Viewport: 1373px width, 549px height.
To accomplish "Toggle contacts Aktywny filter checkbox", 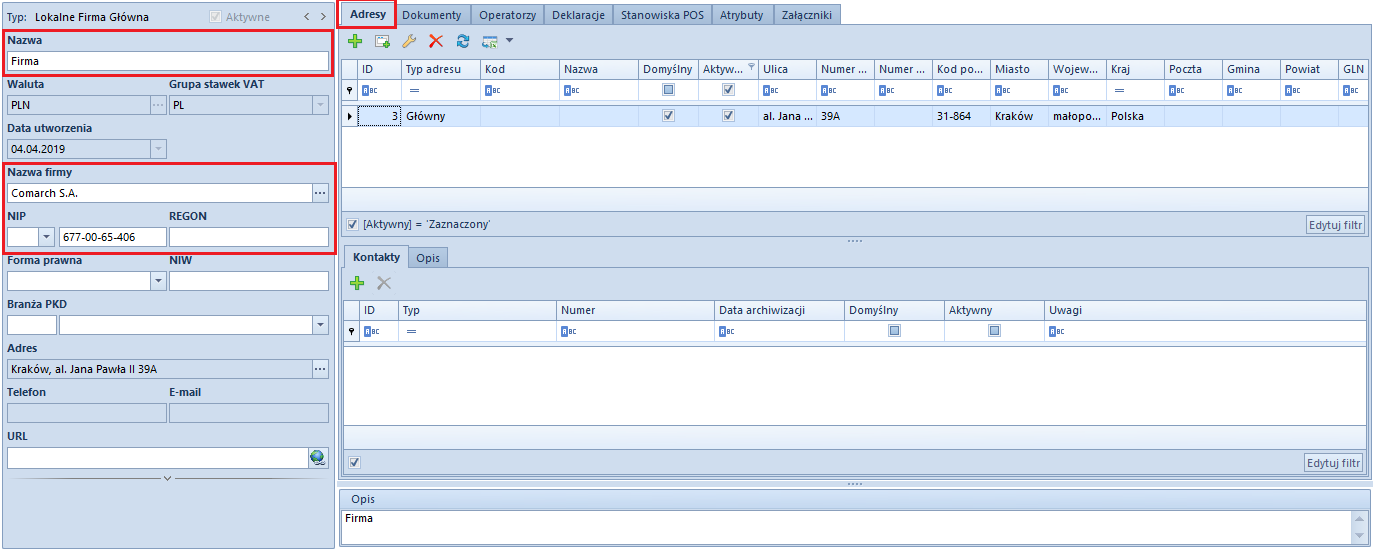I will [994, 331].
